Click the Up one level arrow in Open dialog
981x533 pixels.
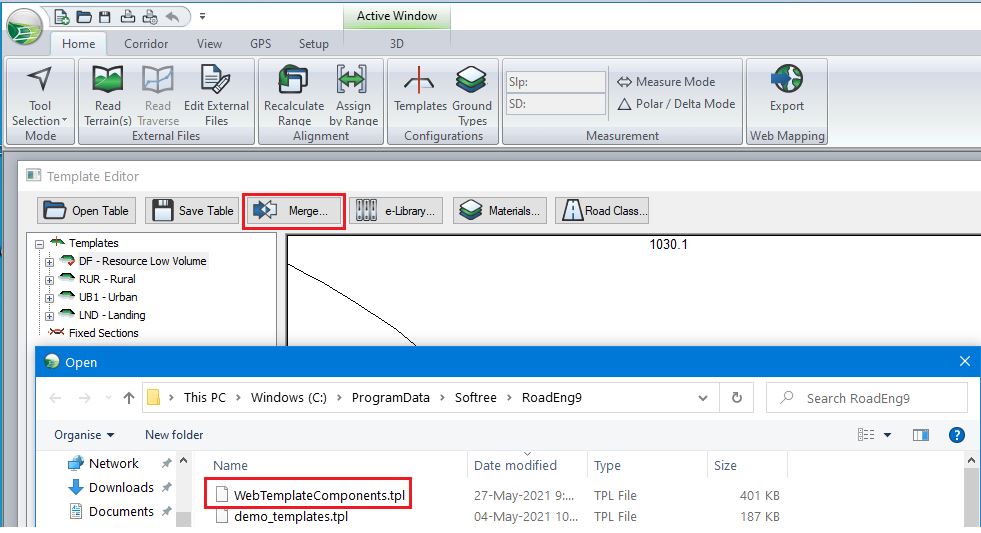click(x=129, y=398)
